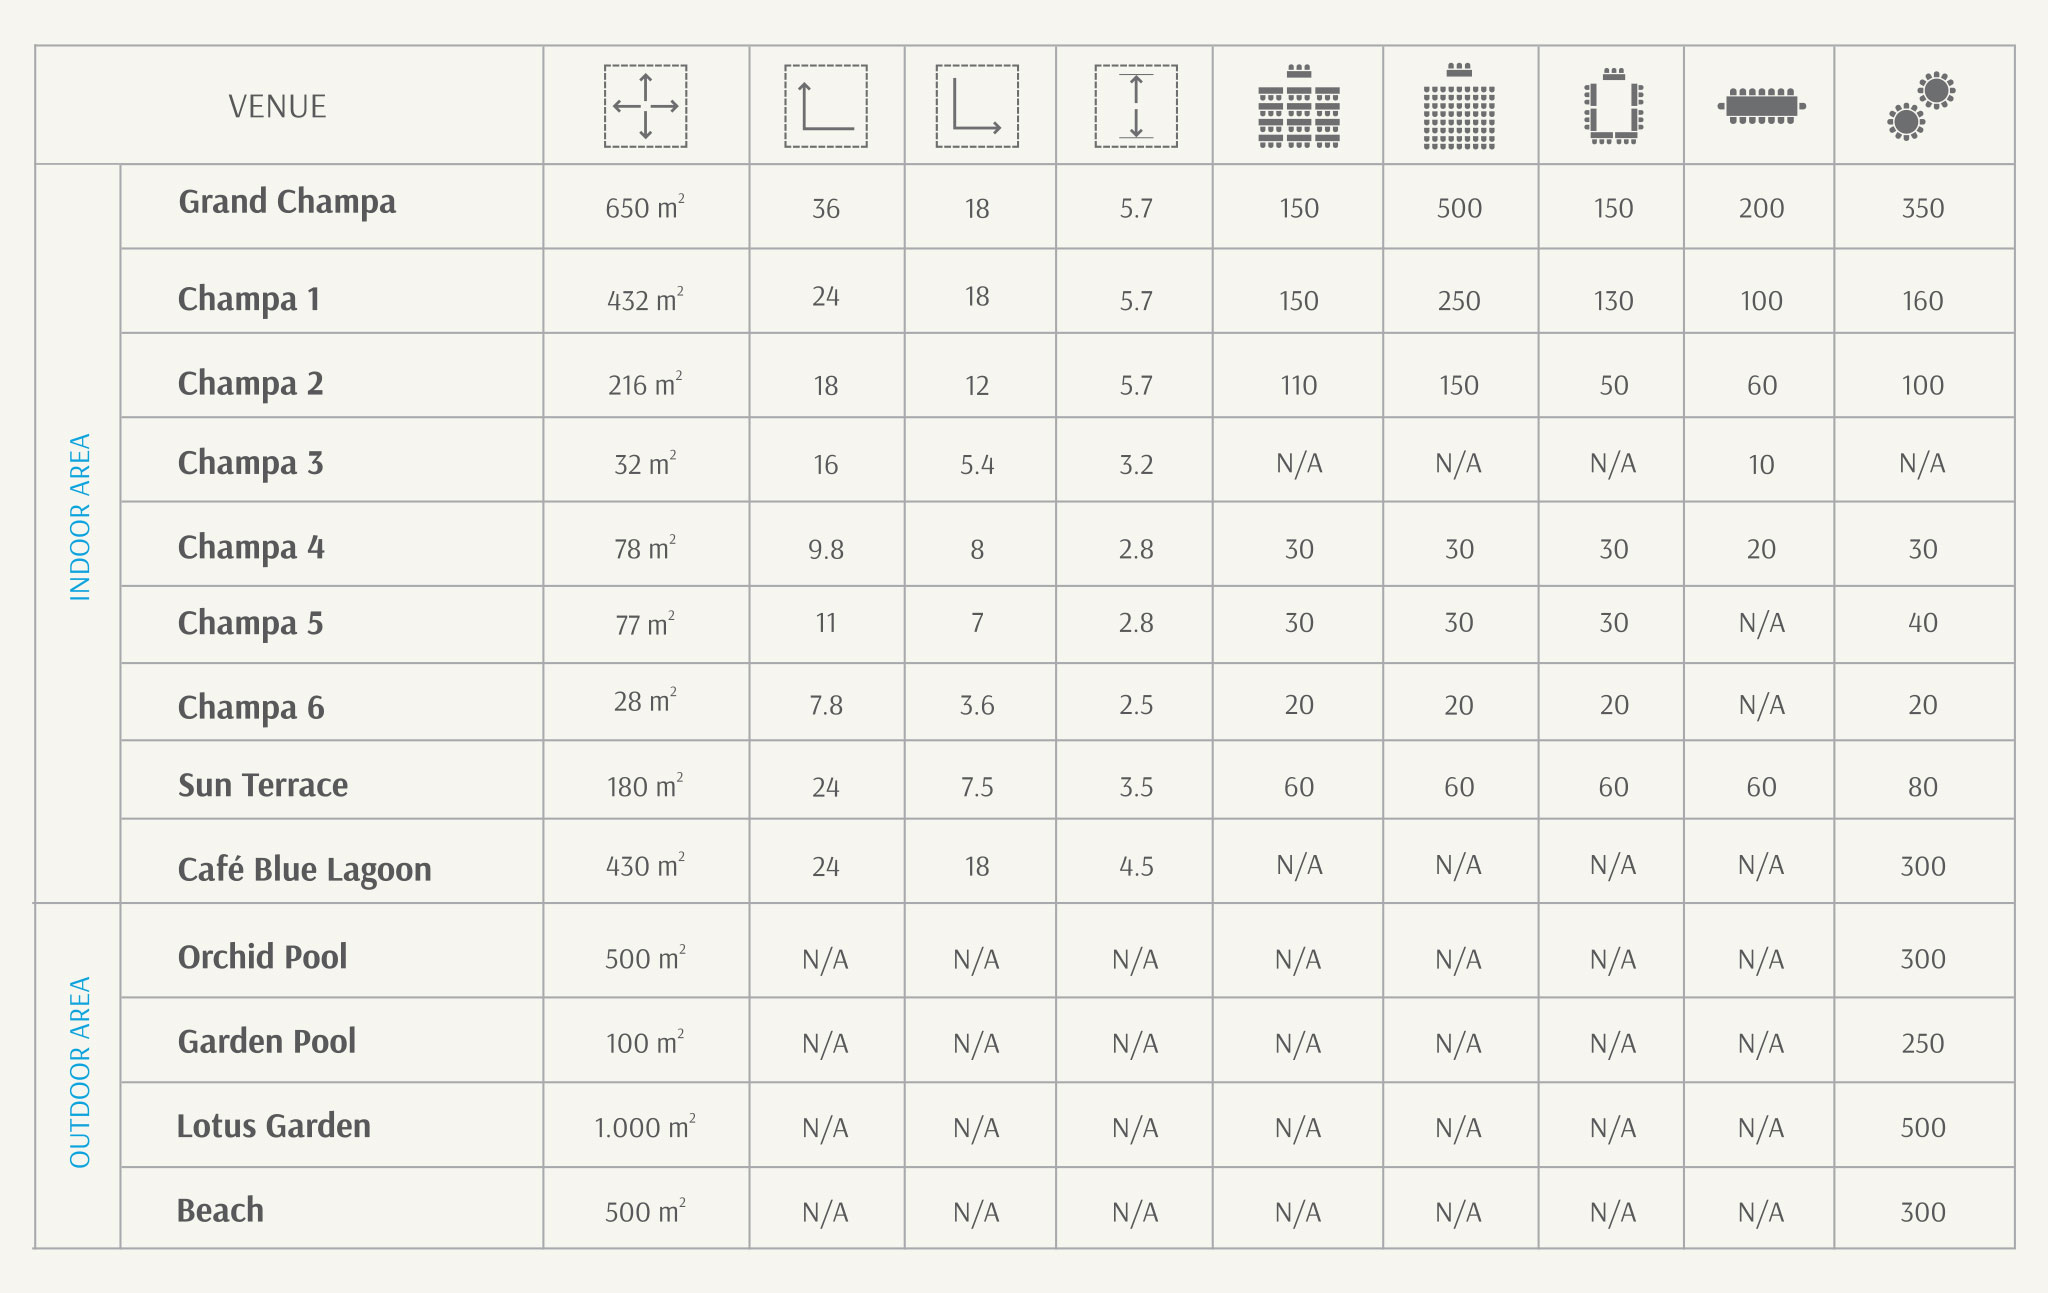The height and width of the screenshot is (1293, 2048).
Task: Click the Beach venue name
Action: 220,1210
